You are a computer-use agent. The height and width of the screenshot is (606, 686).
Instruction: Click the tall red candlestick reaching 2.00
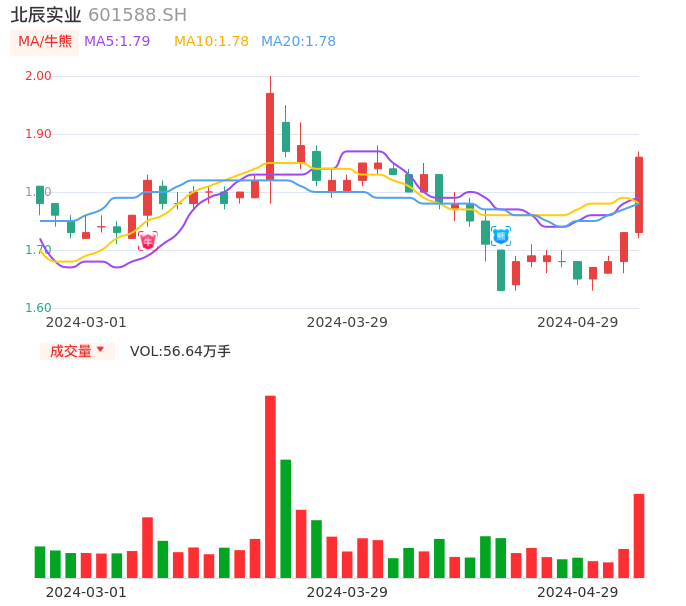pyautogui.click(x=270, y=135)
